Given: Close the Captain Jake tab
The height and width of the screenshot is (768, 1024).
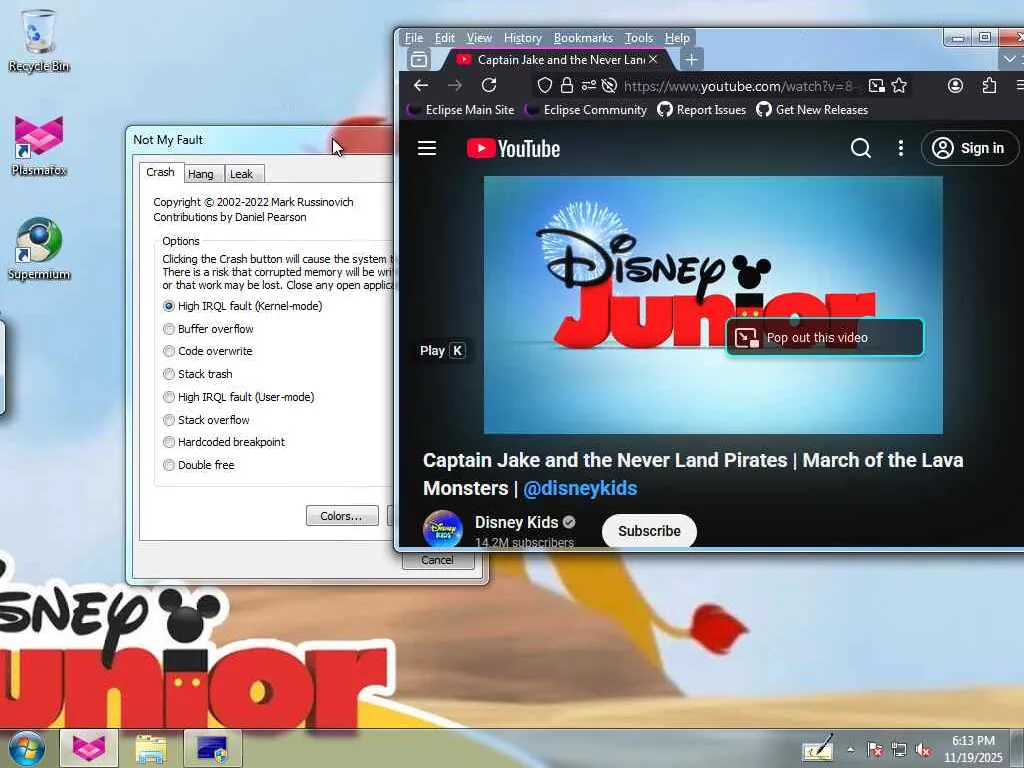Looking at the screenshot, I should [x=653, y=59].
